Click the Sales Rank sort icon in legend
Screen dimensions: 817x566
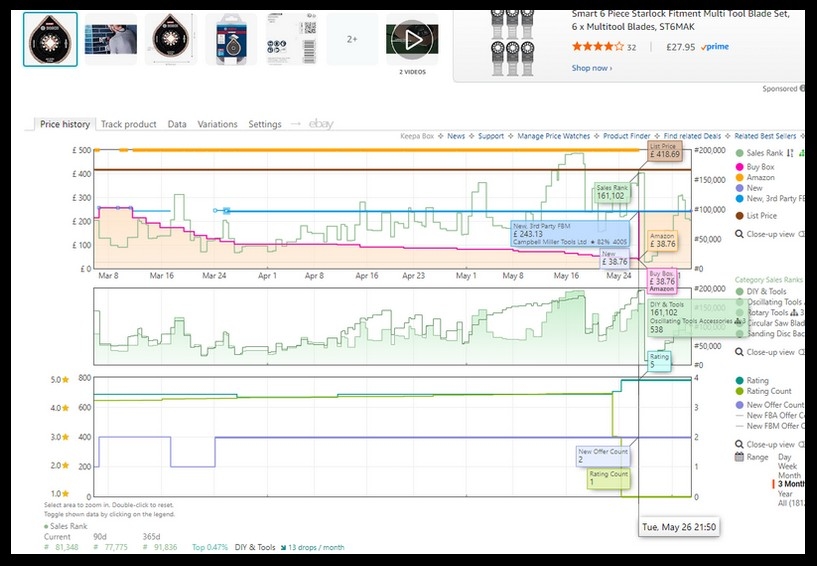coord(790,153)
